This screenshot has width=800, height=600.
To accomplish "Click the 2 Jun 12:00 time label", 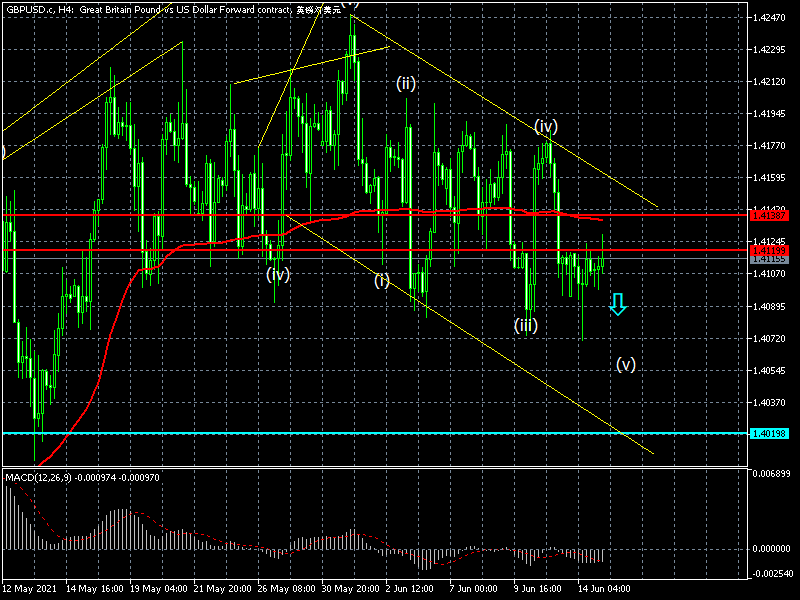I will click(x=410, y=590).
